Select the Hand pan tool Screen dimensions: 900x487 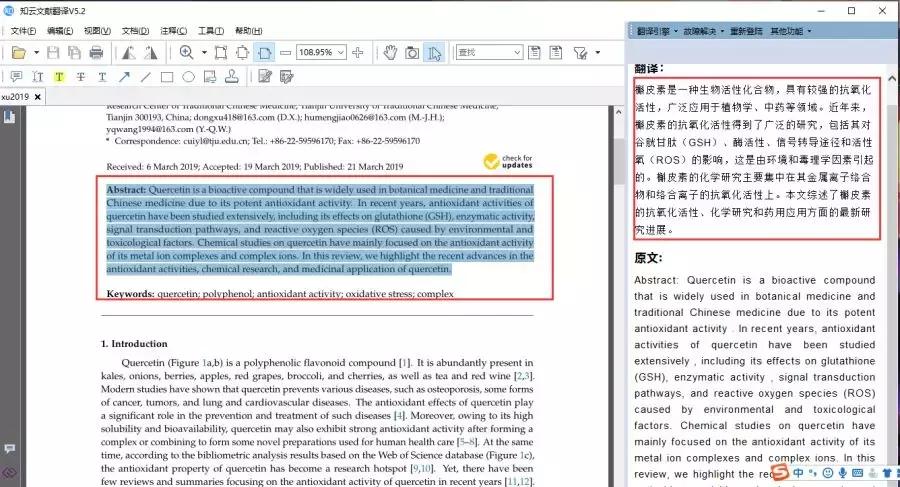pyautogui.click(x=390, y=53)
